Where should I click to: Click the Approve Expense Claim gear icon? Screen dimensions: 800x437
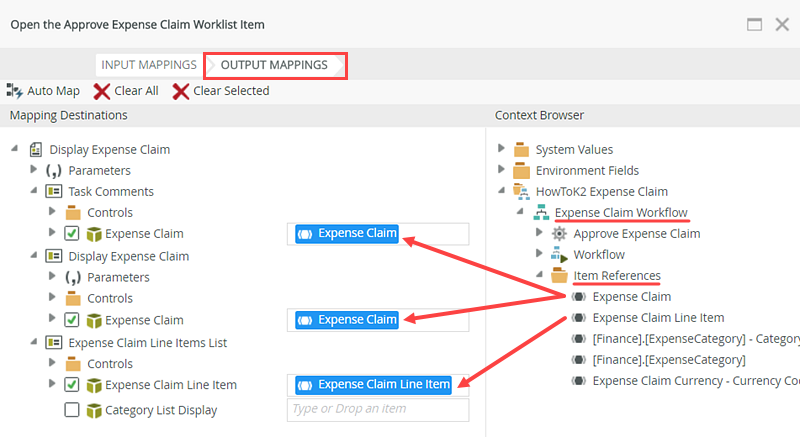coord(559,233)
